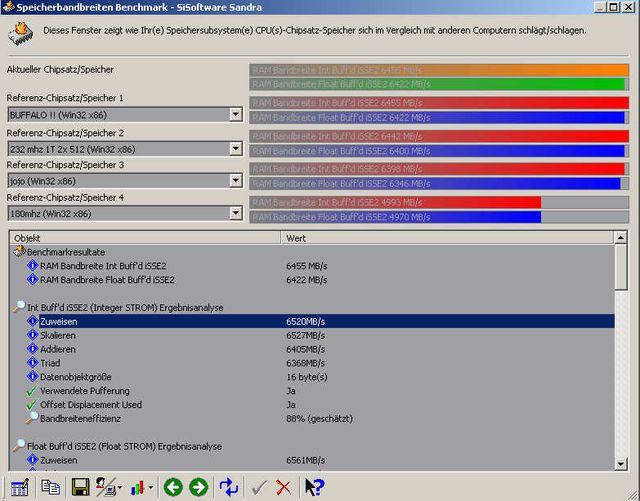Click the user/computer connection icon
The width and height of the screenshot is (640, 501).
click(105, 487)
